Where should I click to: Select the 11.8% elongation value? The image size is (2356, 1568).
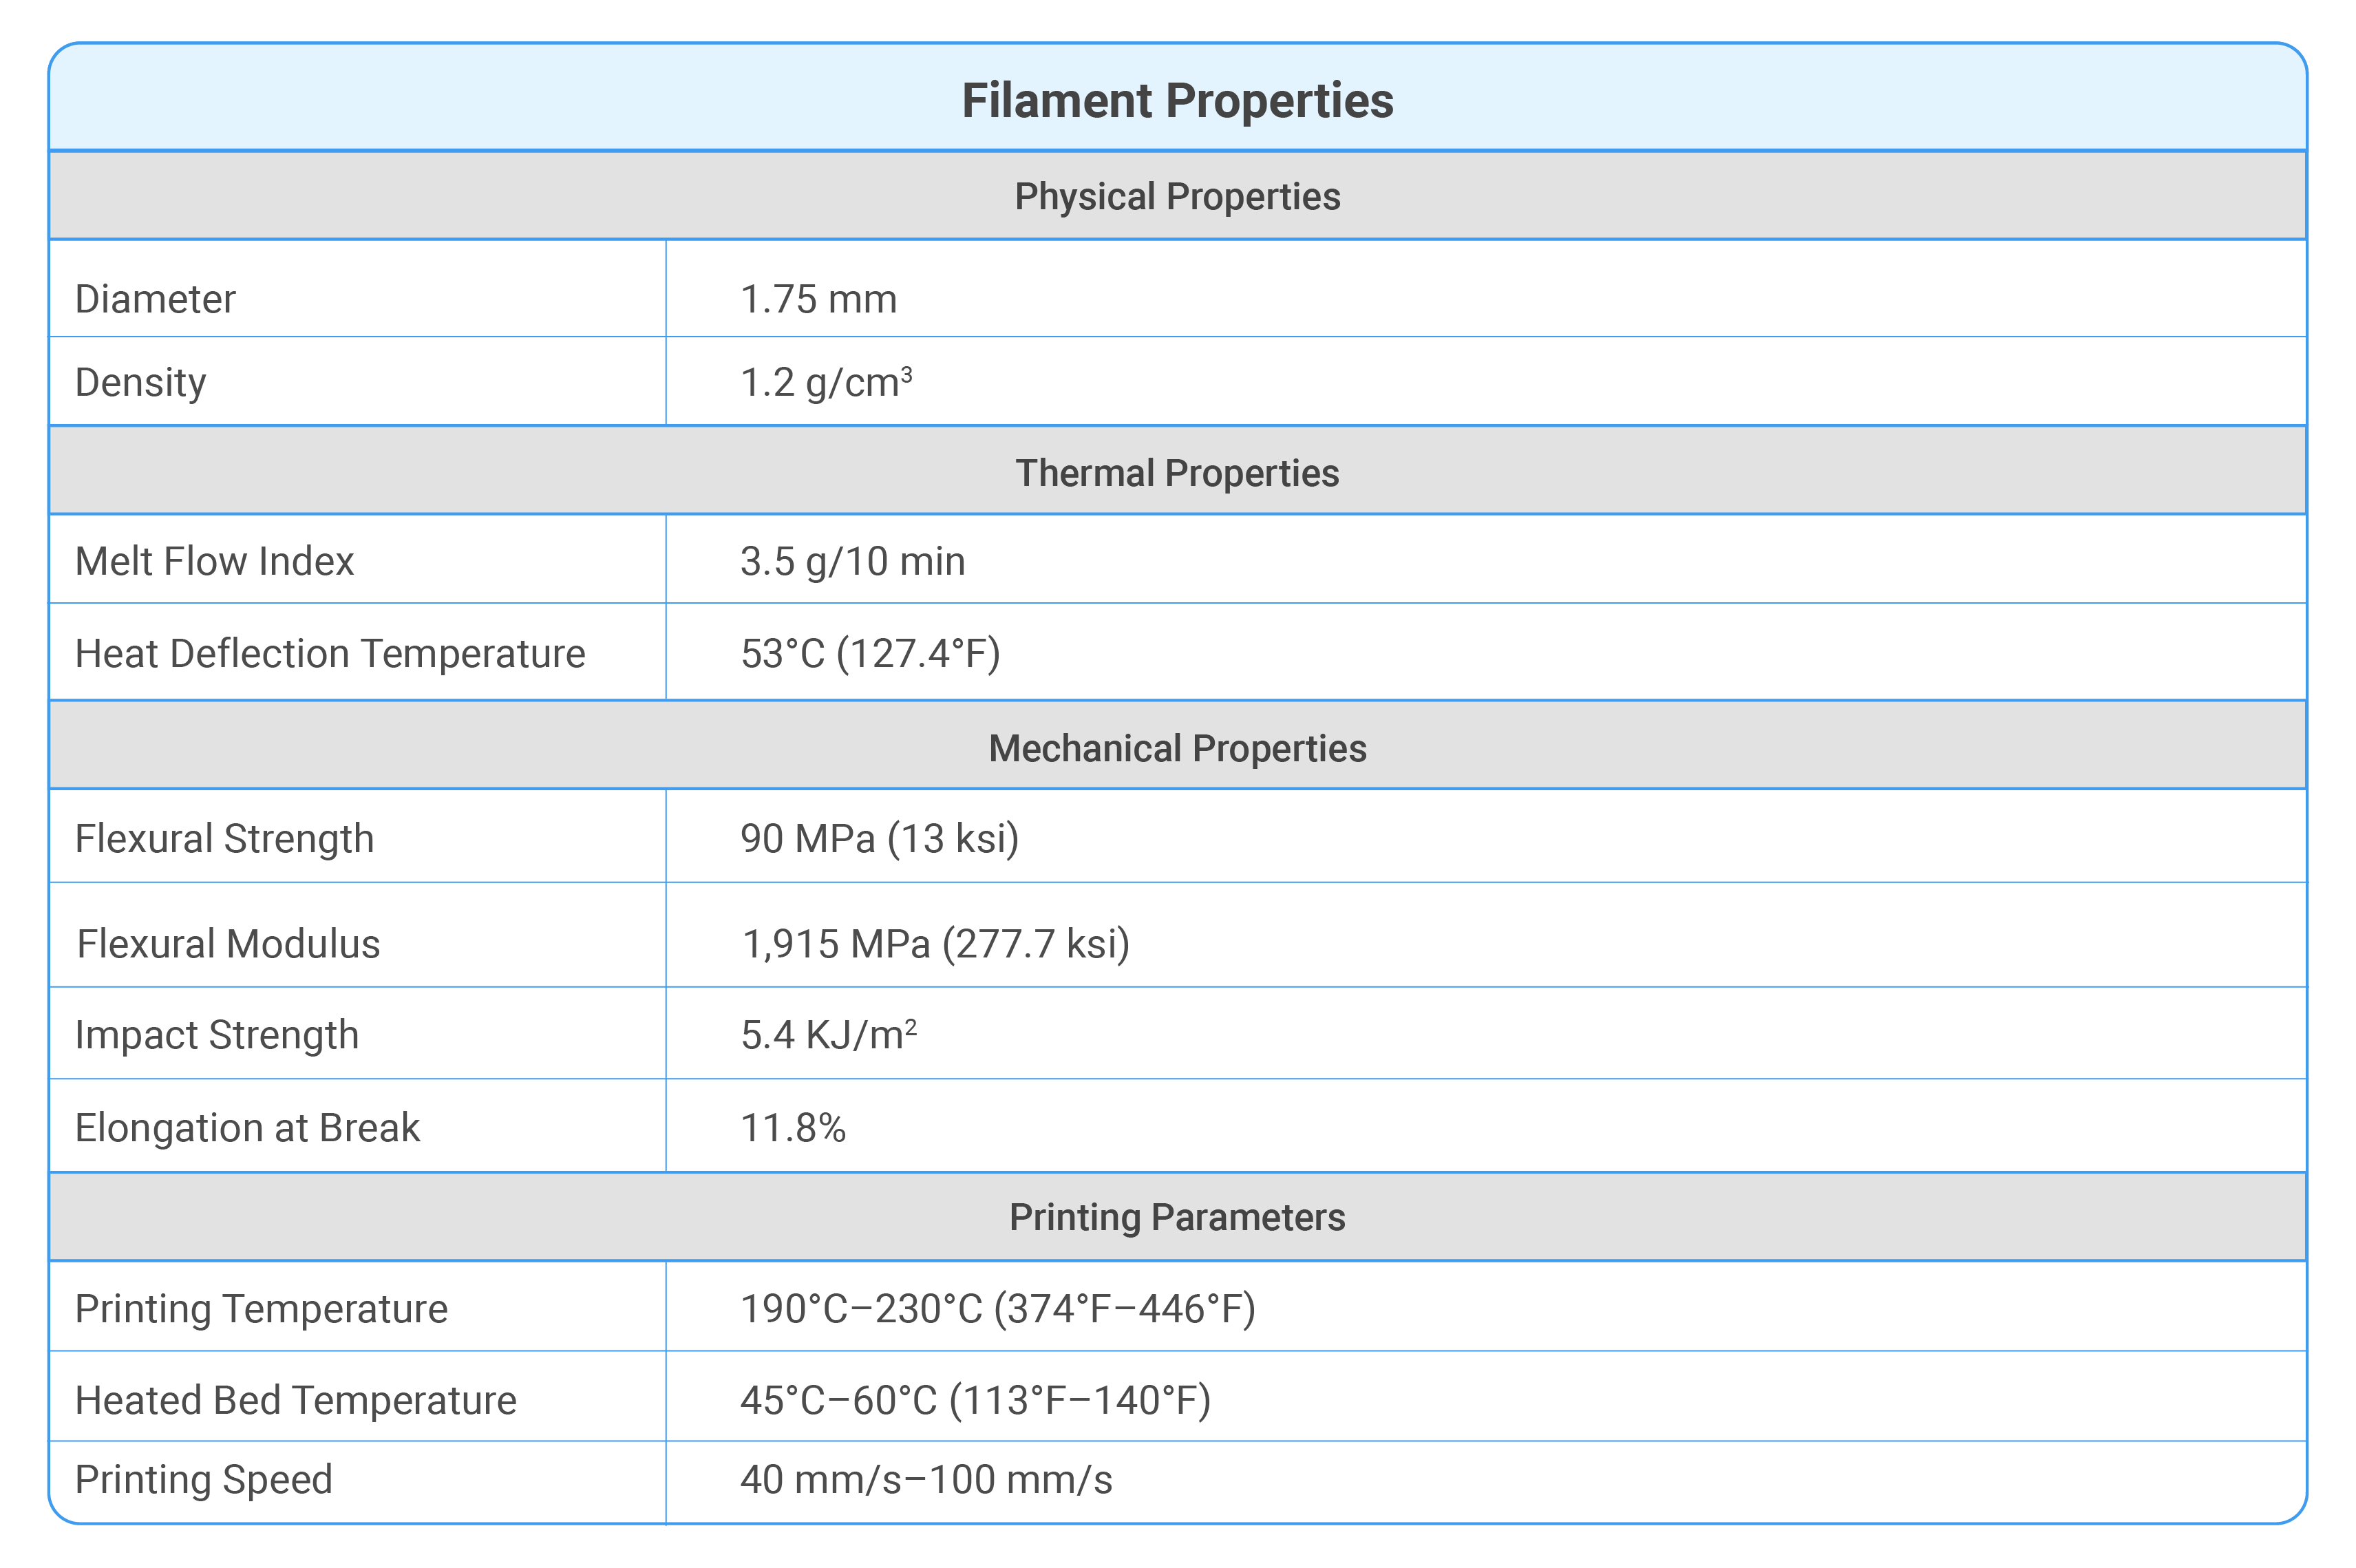pyautogui.click(x=793, y=1128)
